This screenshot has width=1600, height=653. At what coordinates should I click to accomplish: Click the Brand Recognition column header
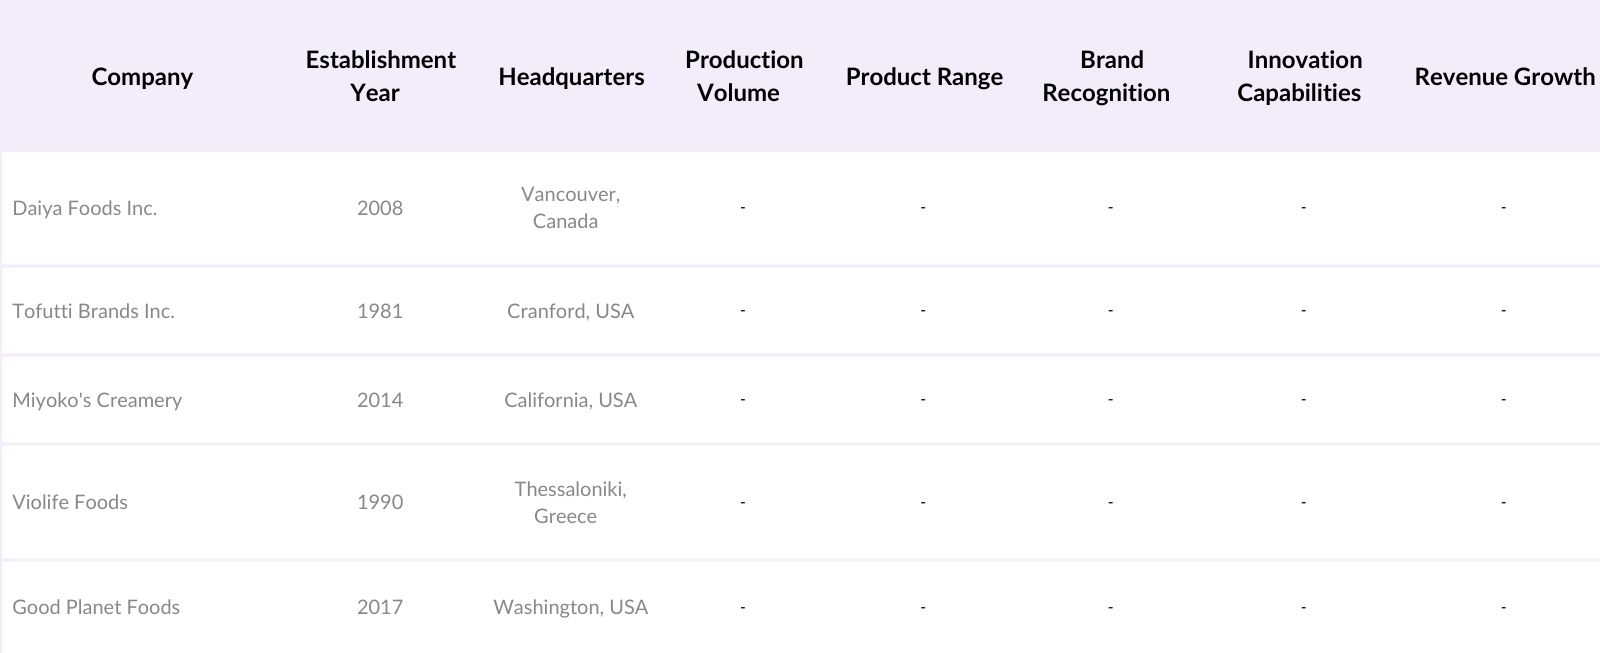(1106, 76)
